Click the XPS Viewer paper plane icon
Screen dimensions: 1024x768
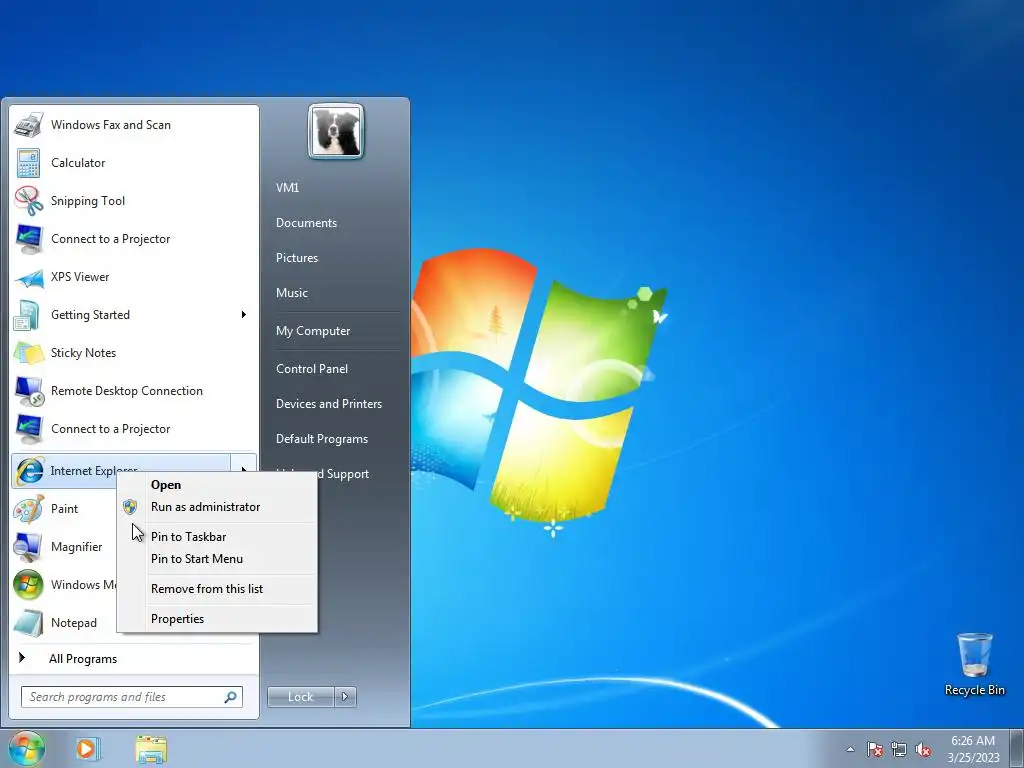(x=29, y=278)
